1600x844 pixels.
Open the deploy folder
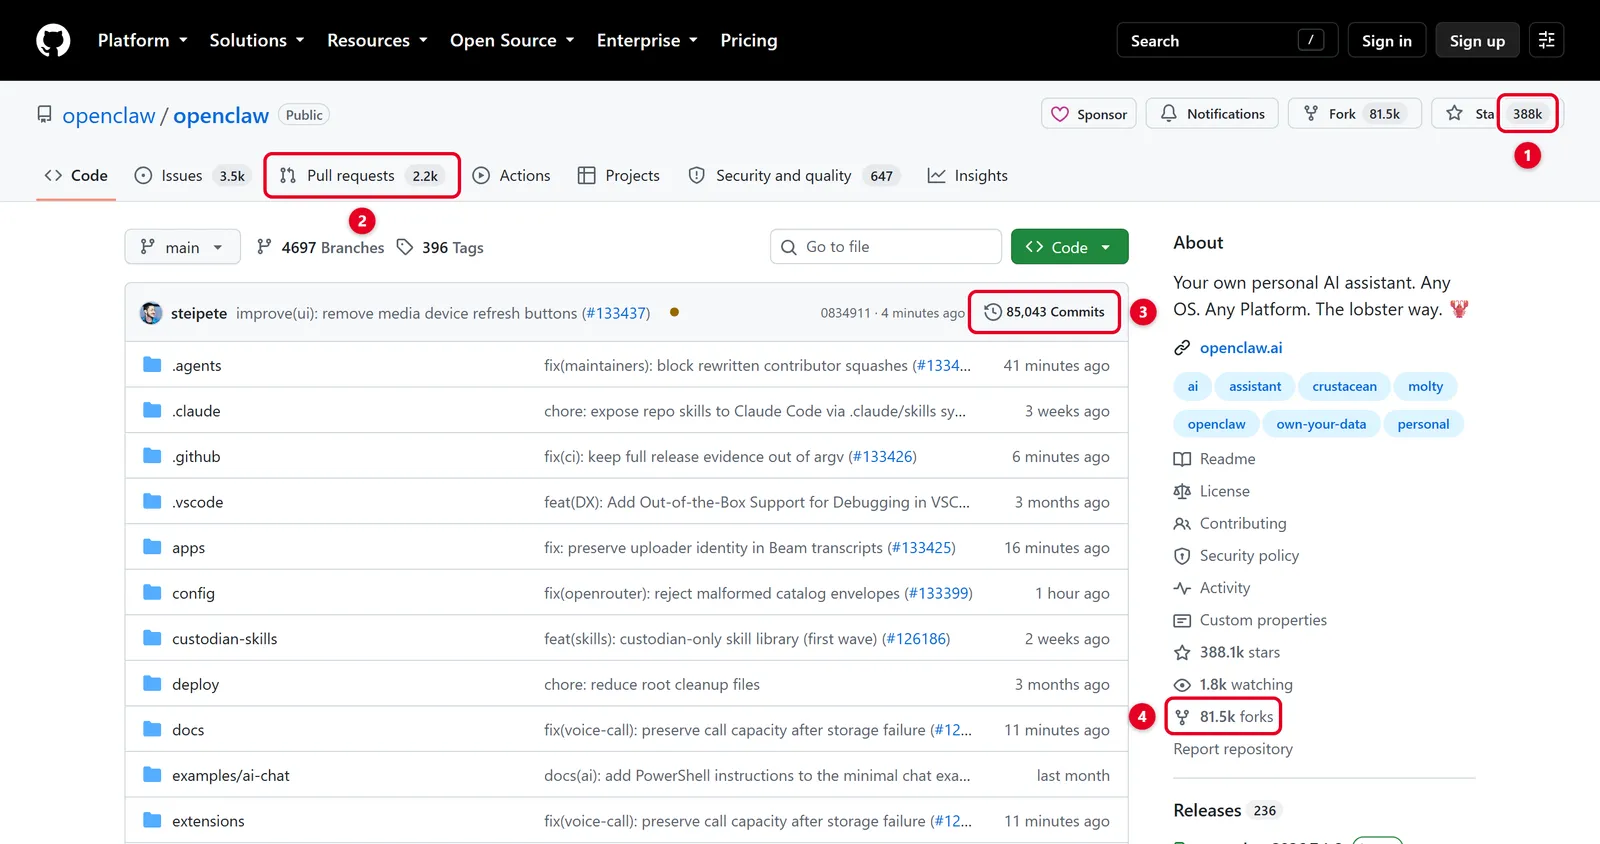coord(195,685)
